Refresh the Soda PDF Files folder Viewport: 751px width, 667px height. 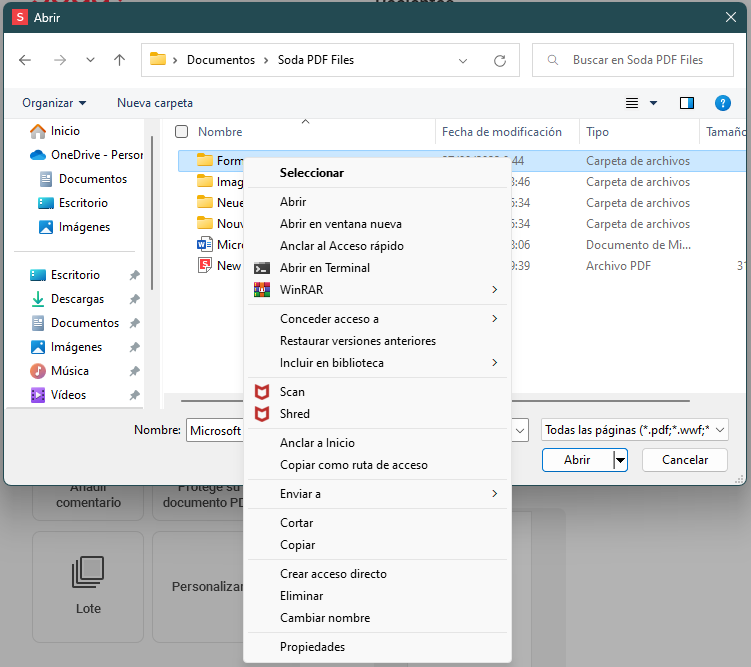click(500, 60)
